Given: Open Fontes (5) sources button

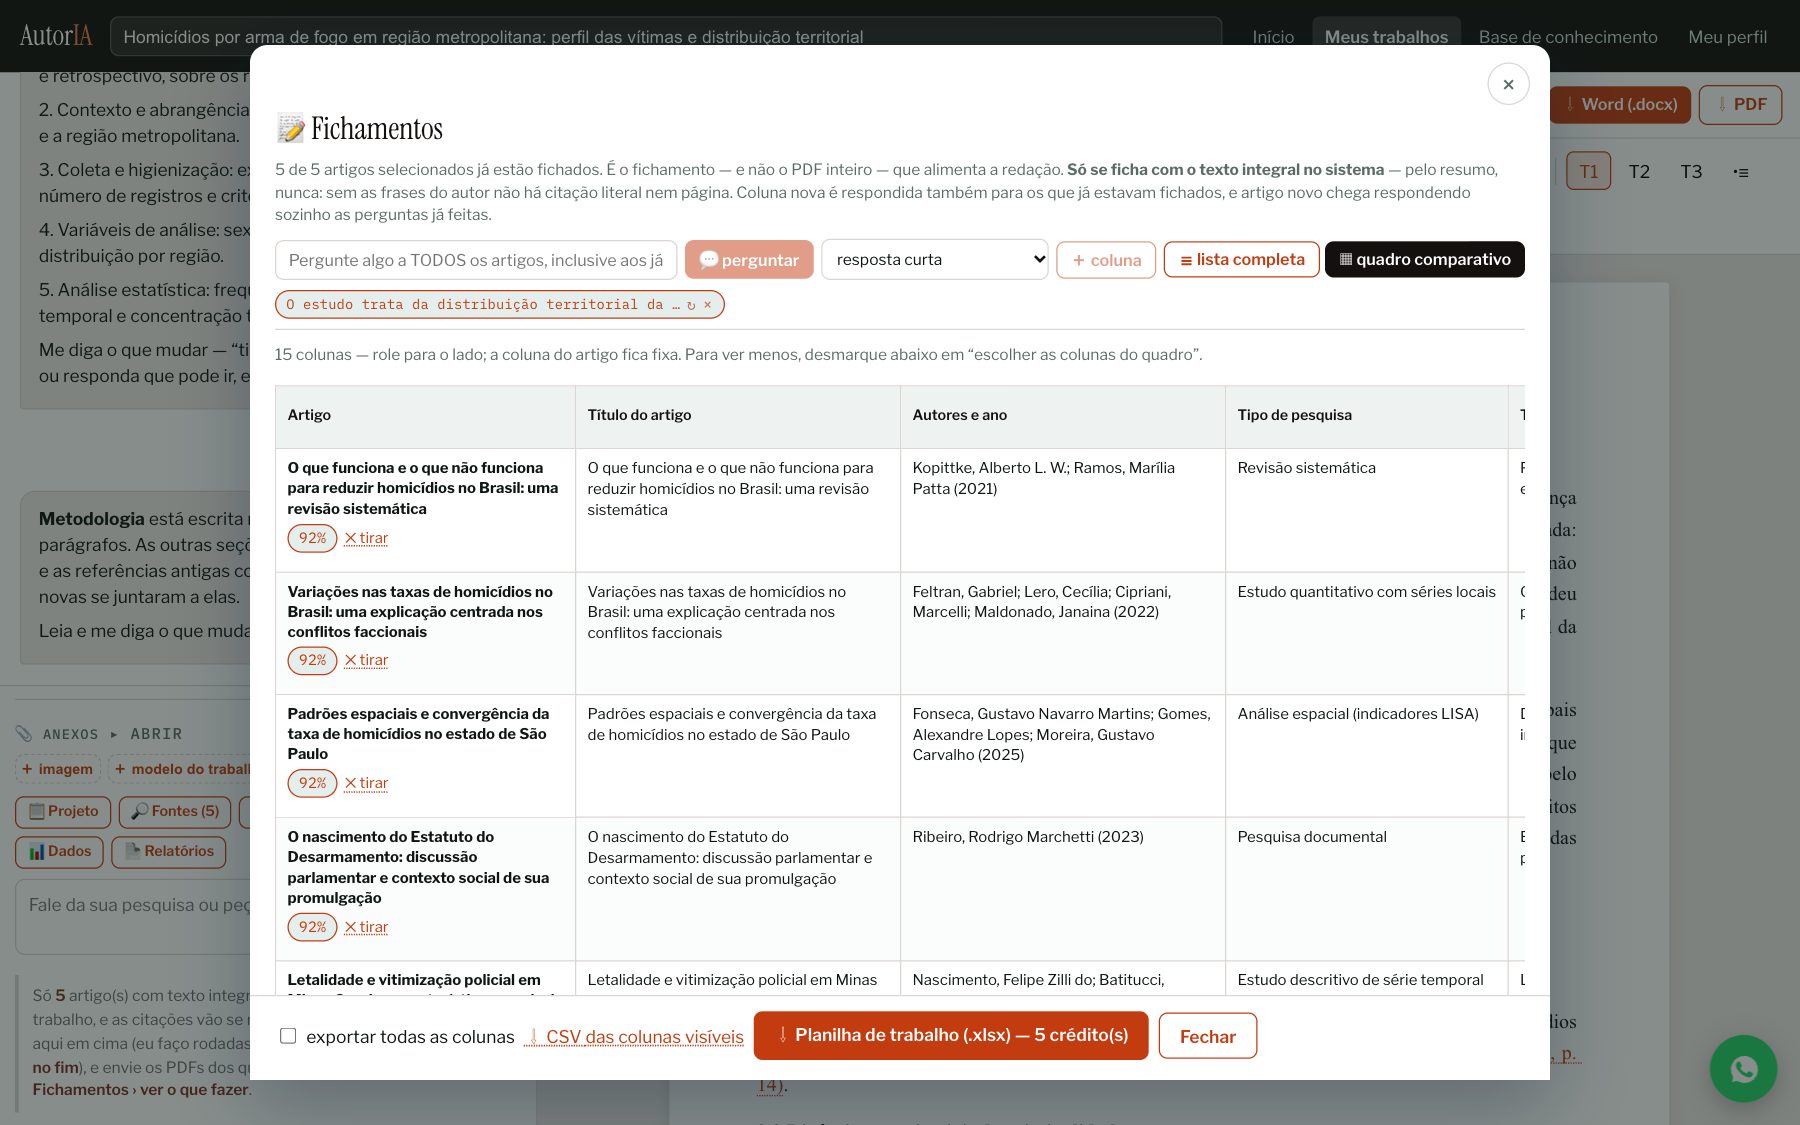Looking at the screenshot, I should [x=175, y=812].
